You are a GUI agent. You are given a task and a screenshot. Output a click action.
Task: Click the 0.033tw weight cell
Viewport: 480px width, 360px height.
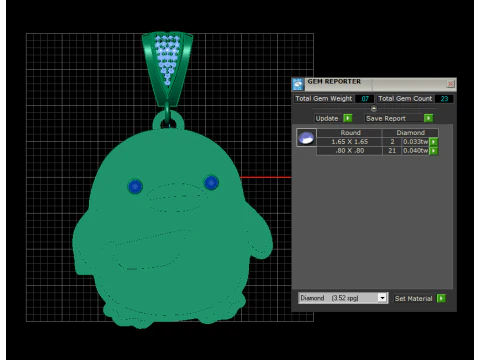point(415,142)
